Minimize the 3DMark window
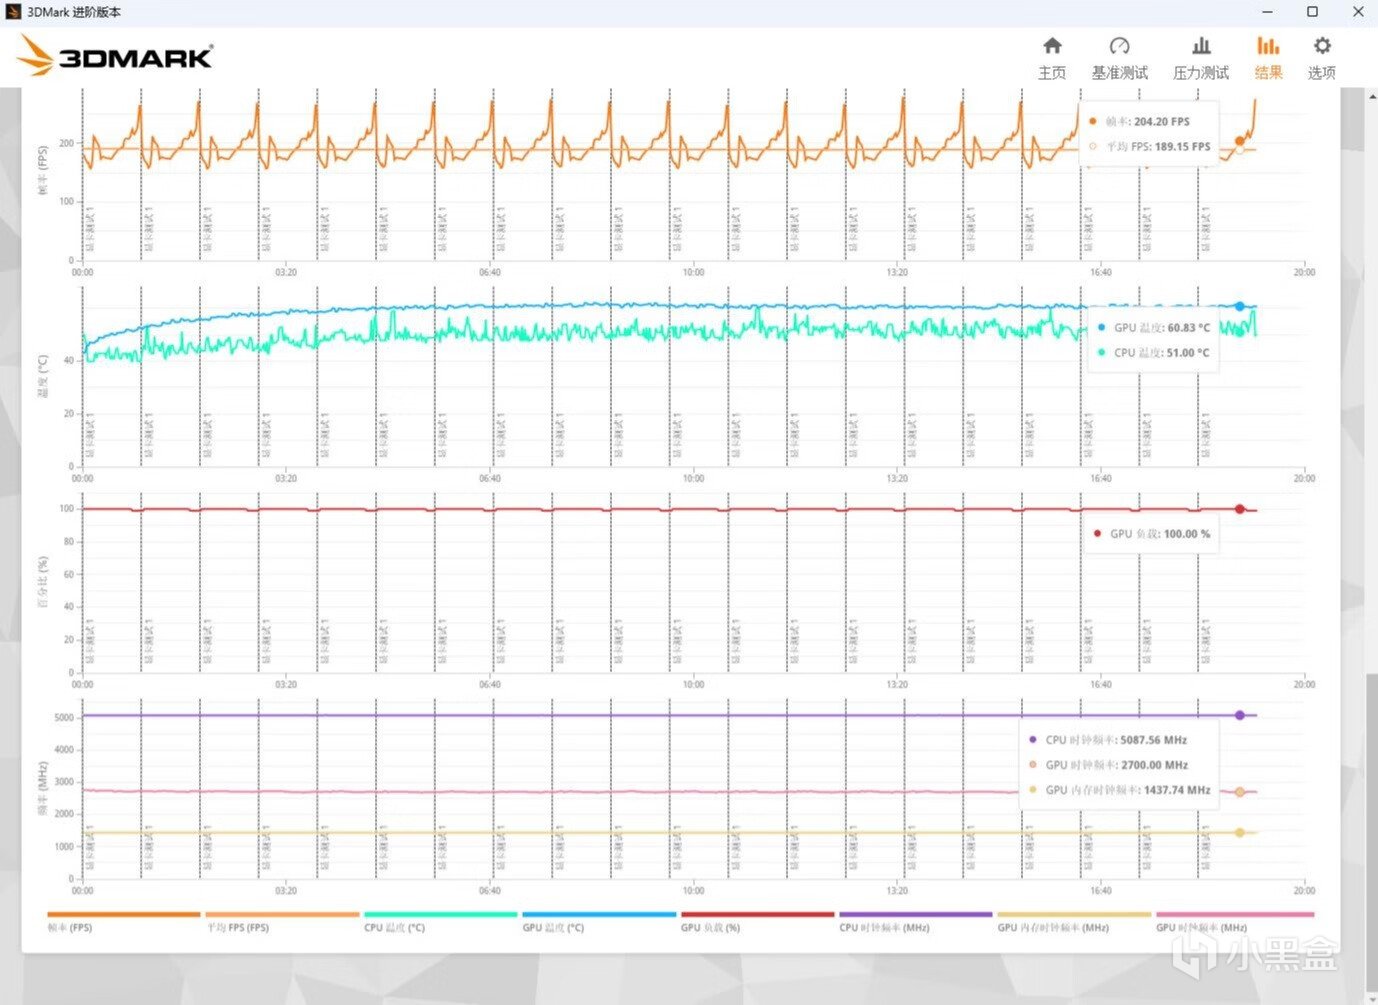 tap(1267, 12)
